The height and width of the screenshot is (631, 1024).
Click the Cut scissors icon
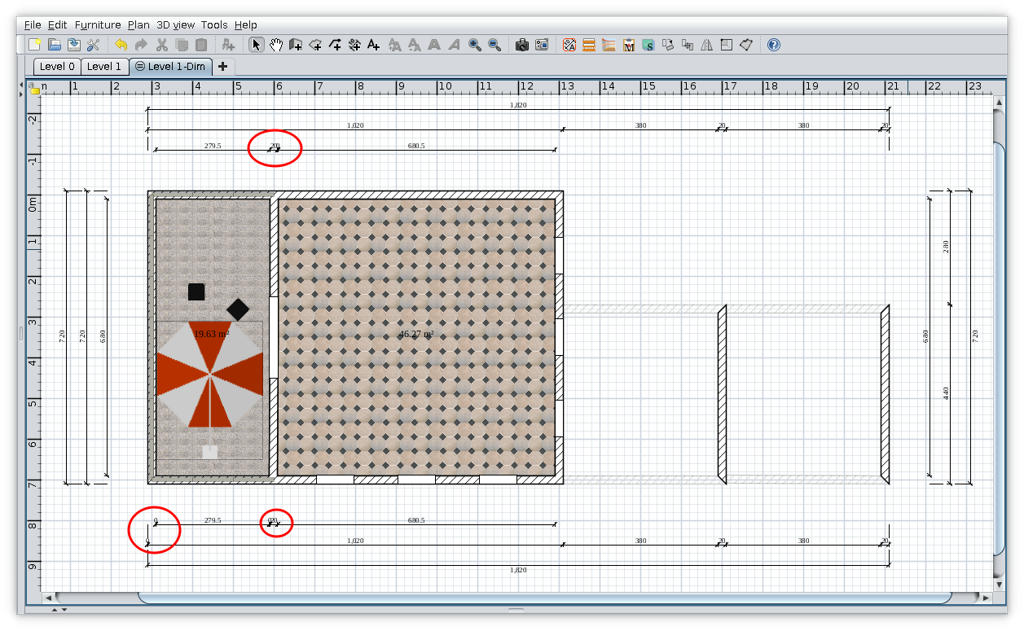[x=161, y=45]
